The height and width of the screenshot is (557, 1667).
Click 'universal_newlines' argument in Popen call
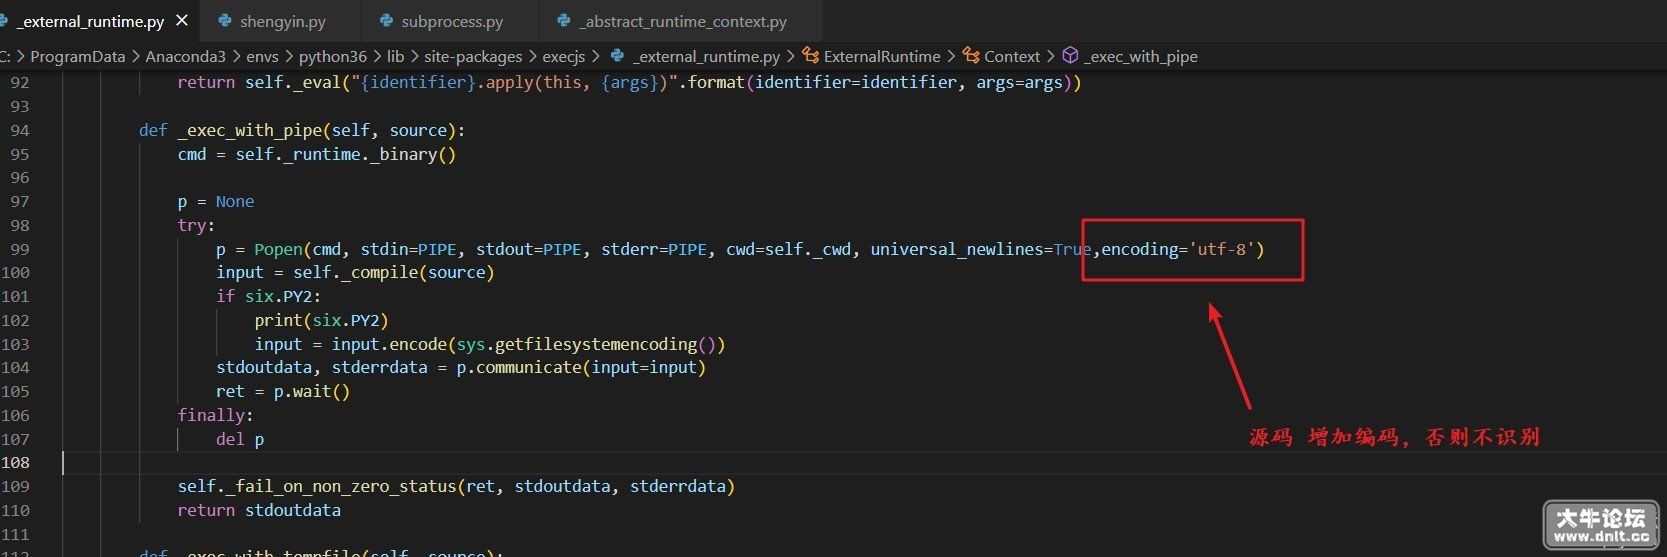(957, 249)
